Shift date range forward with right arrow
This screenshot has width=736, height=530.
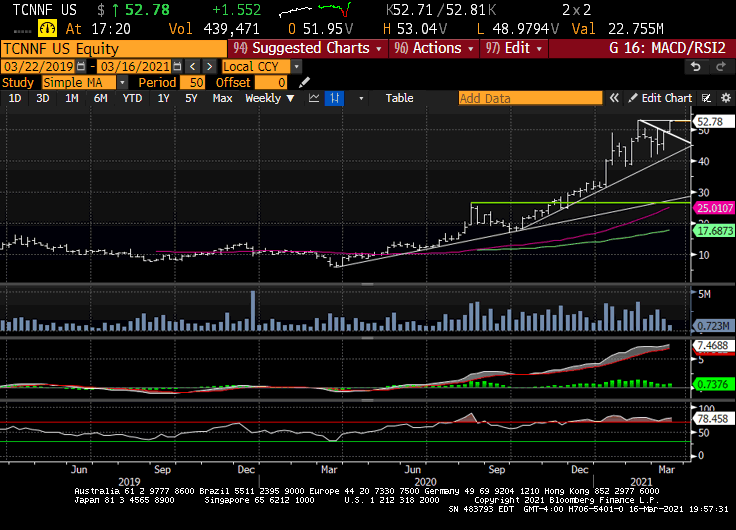[x=209, y=66]
